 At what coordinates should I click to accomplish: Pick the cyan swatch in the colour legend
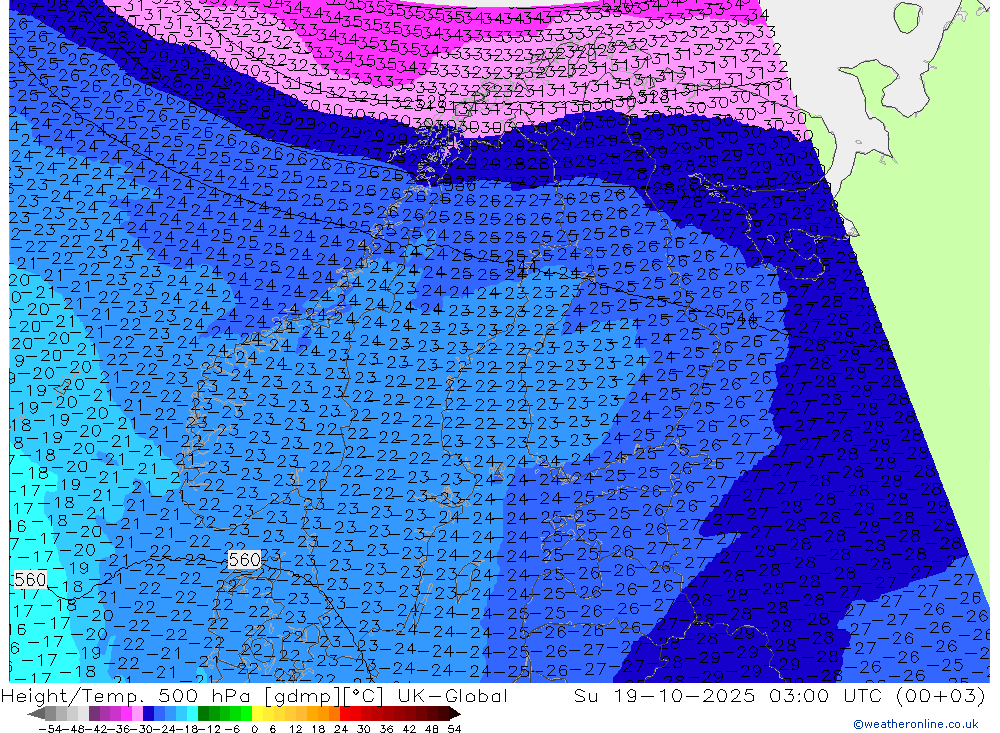point(192,713)
